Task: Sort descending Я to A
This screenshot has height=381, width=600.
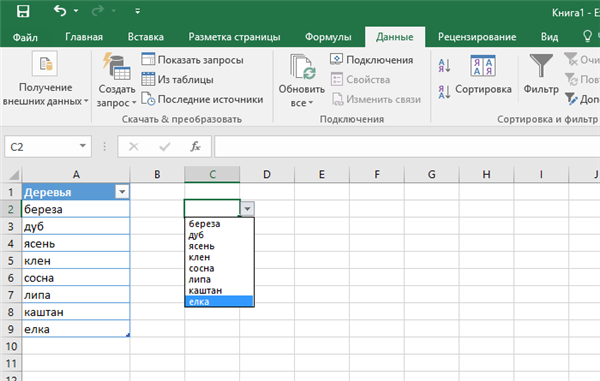Action: pyautogui.click(x=444, y=92)
